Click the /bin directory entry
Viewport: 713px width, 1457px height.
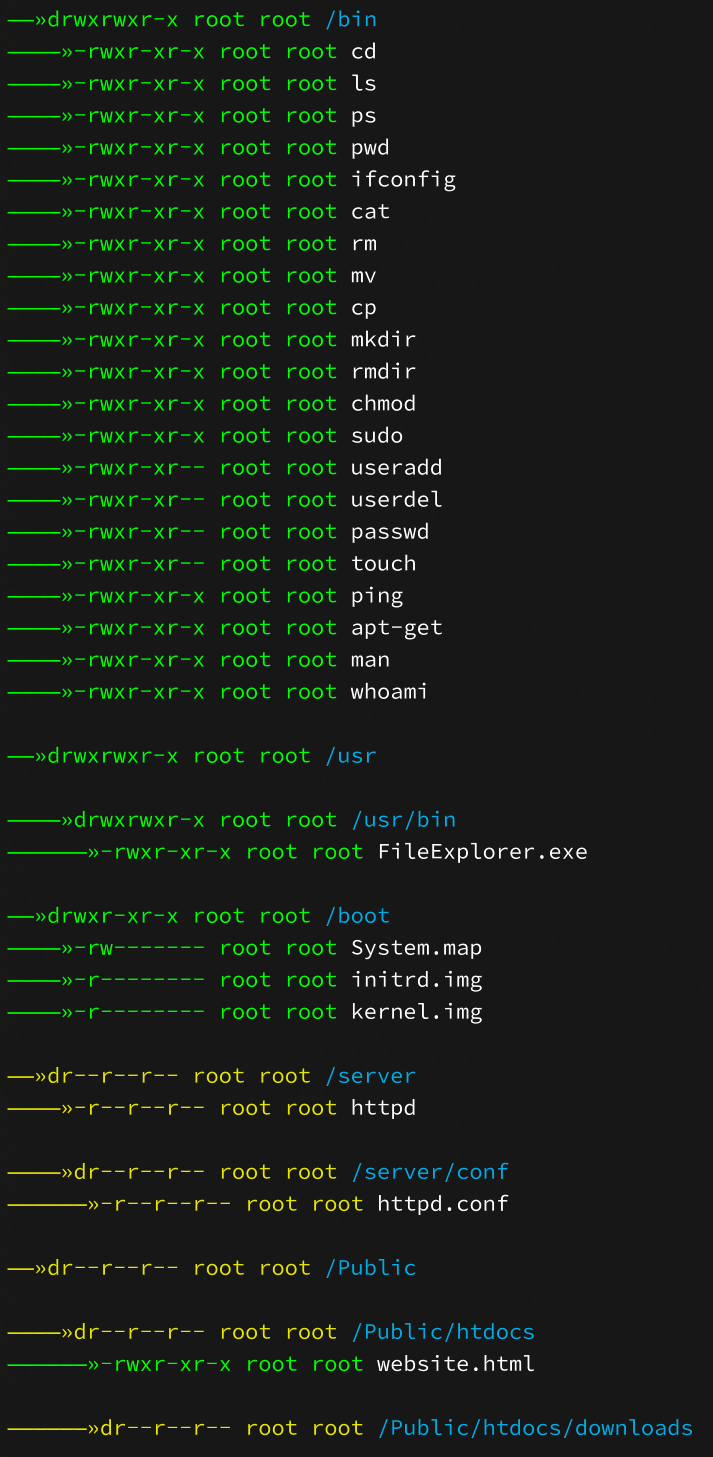350,19
